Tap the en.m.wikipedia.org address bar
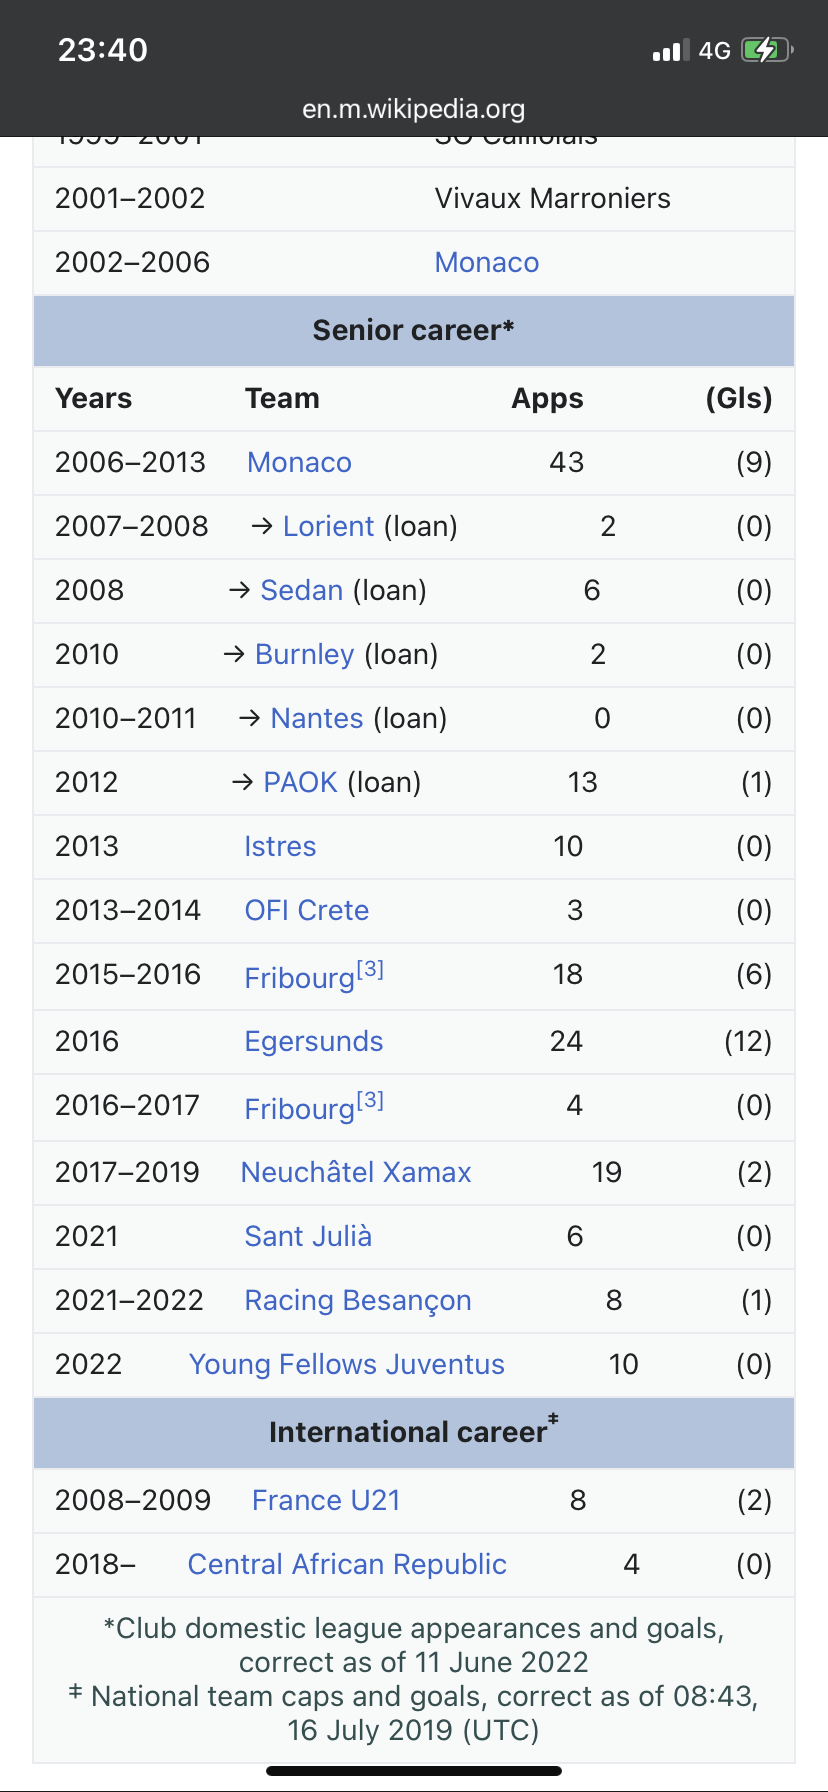Image resolution: width=828 pixels, height=1792 pixels. click(x=413, y=108)
